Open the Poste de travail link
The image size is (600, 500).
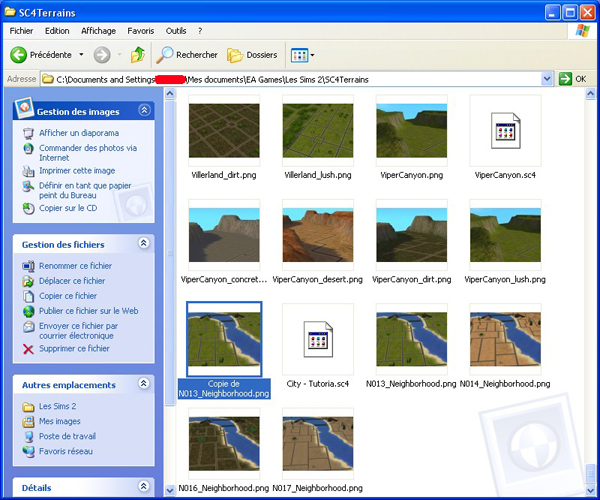(67, 436)
